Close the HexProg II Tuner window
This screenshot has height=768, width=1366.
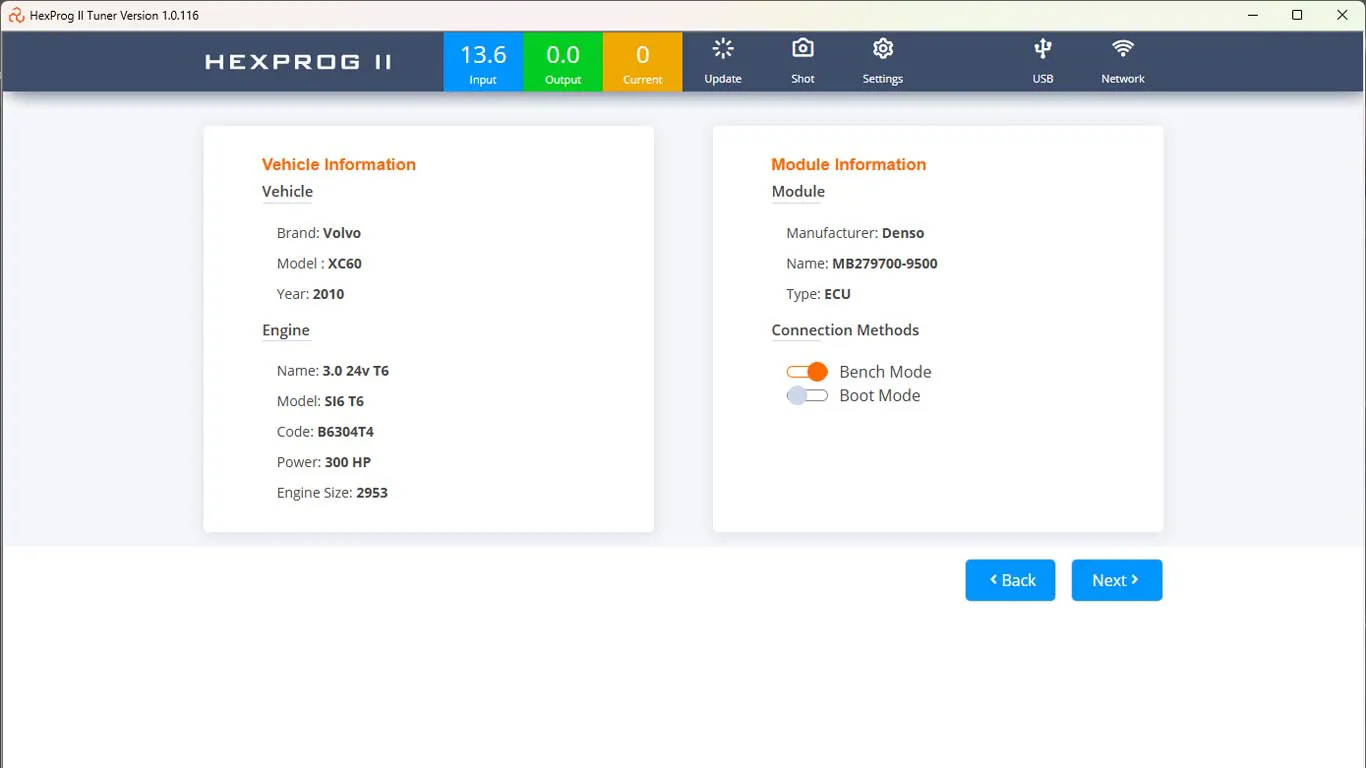1343,15
